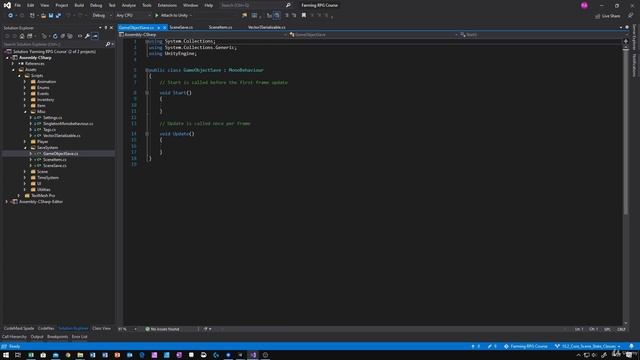Select SceneItem.cs in the SaveSystem folder
This screenshot has width=640, height=360.
click(55, 160)
